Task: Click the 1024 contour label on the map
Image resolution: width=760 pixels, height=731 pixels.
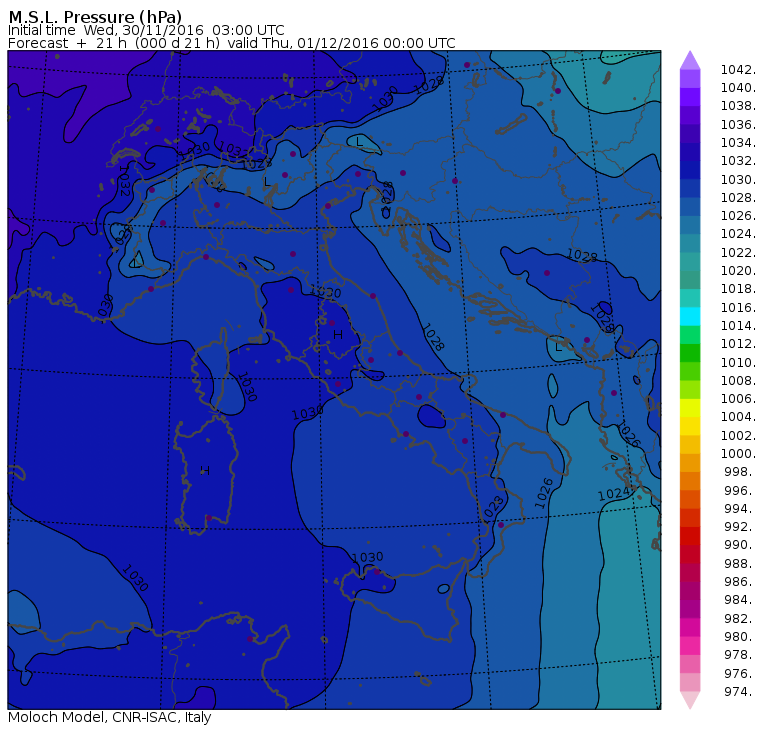Action: click(614, 494)
